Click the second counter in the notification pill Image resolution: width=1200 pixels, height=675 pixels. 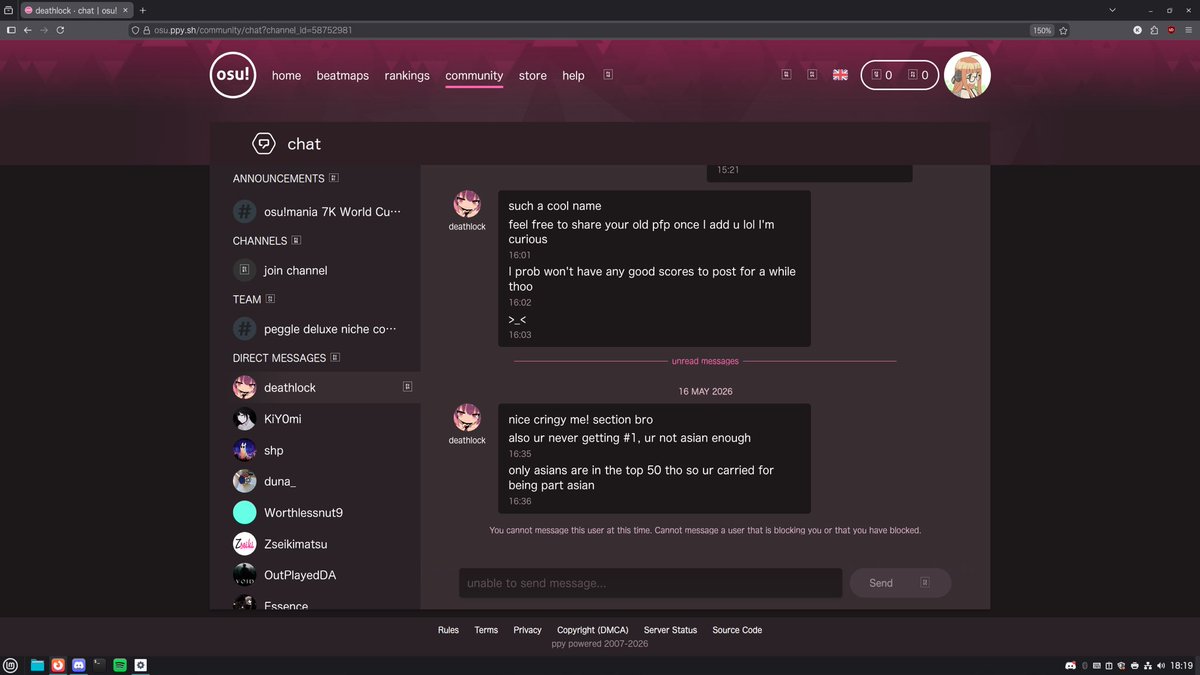[919, 75]
